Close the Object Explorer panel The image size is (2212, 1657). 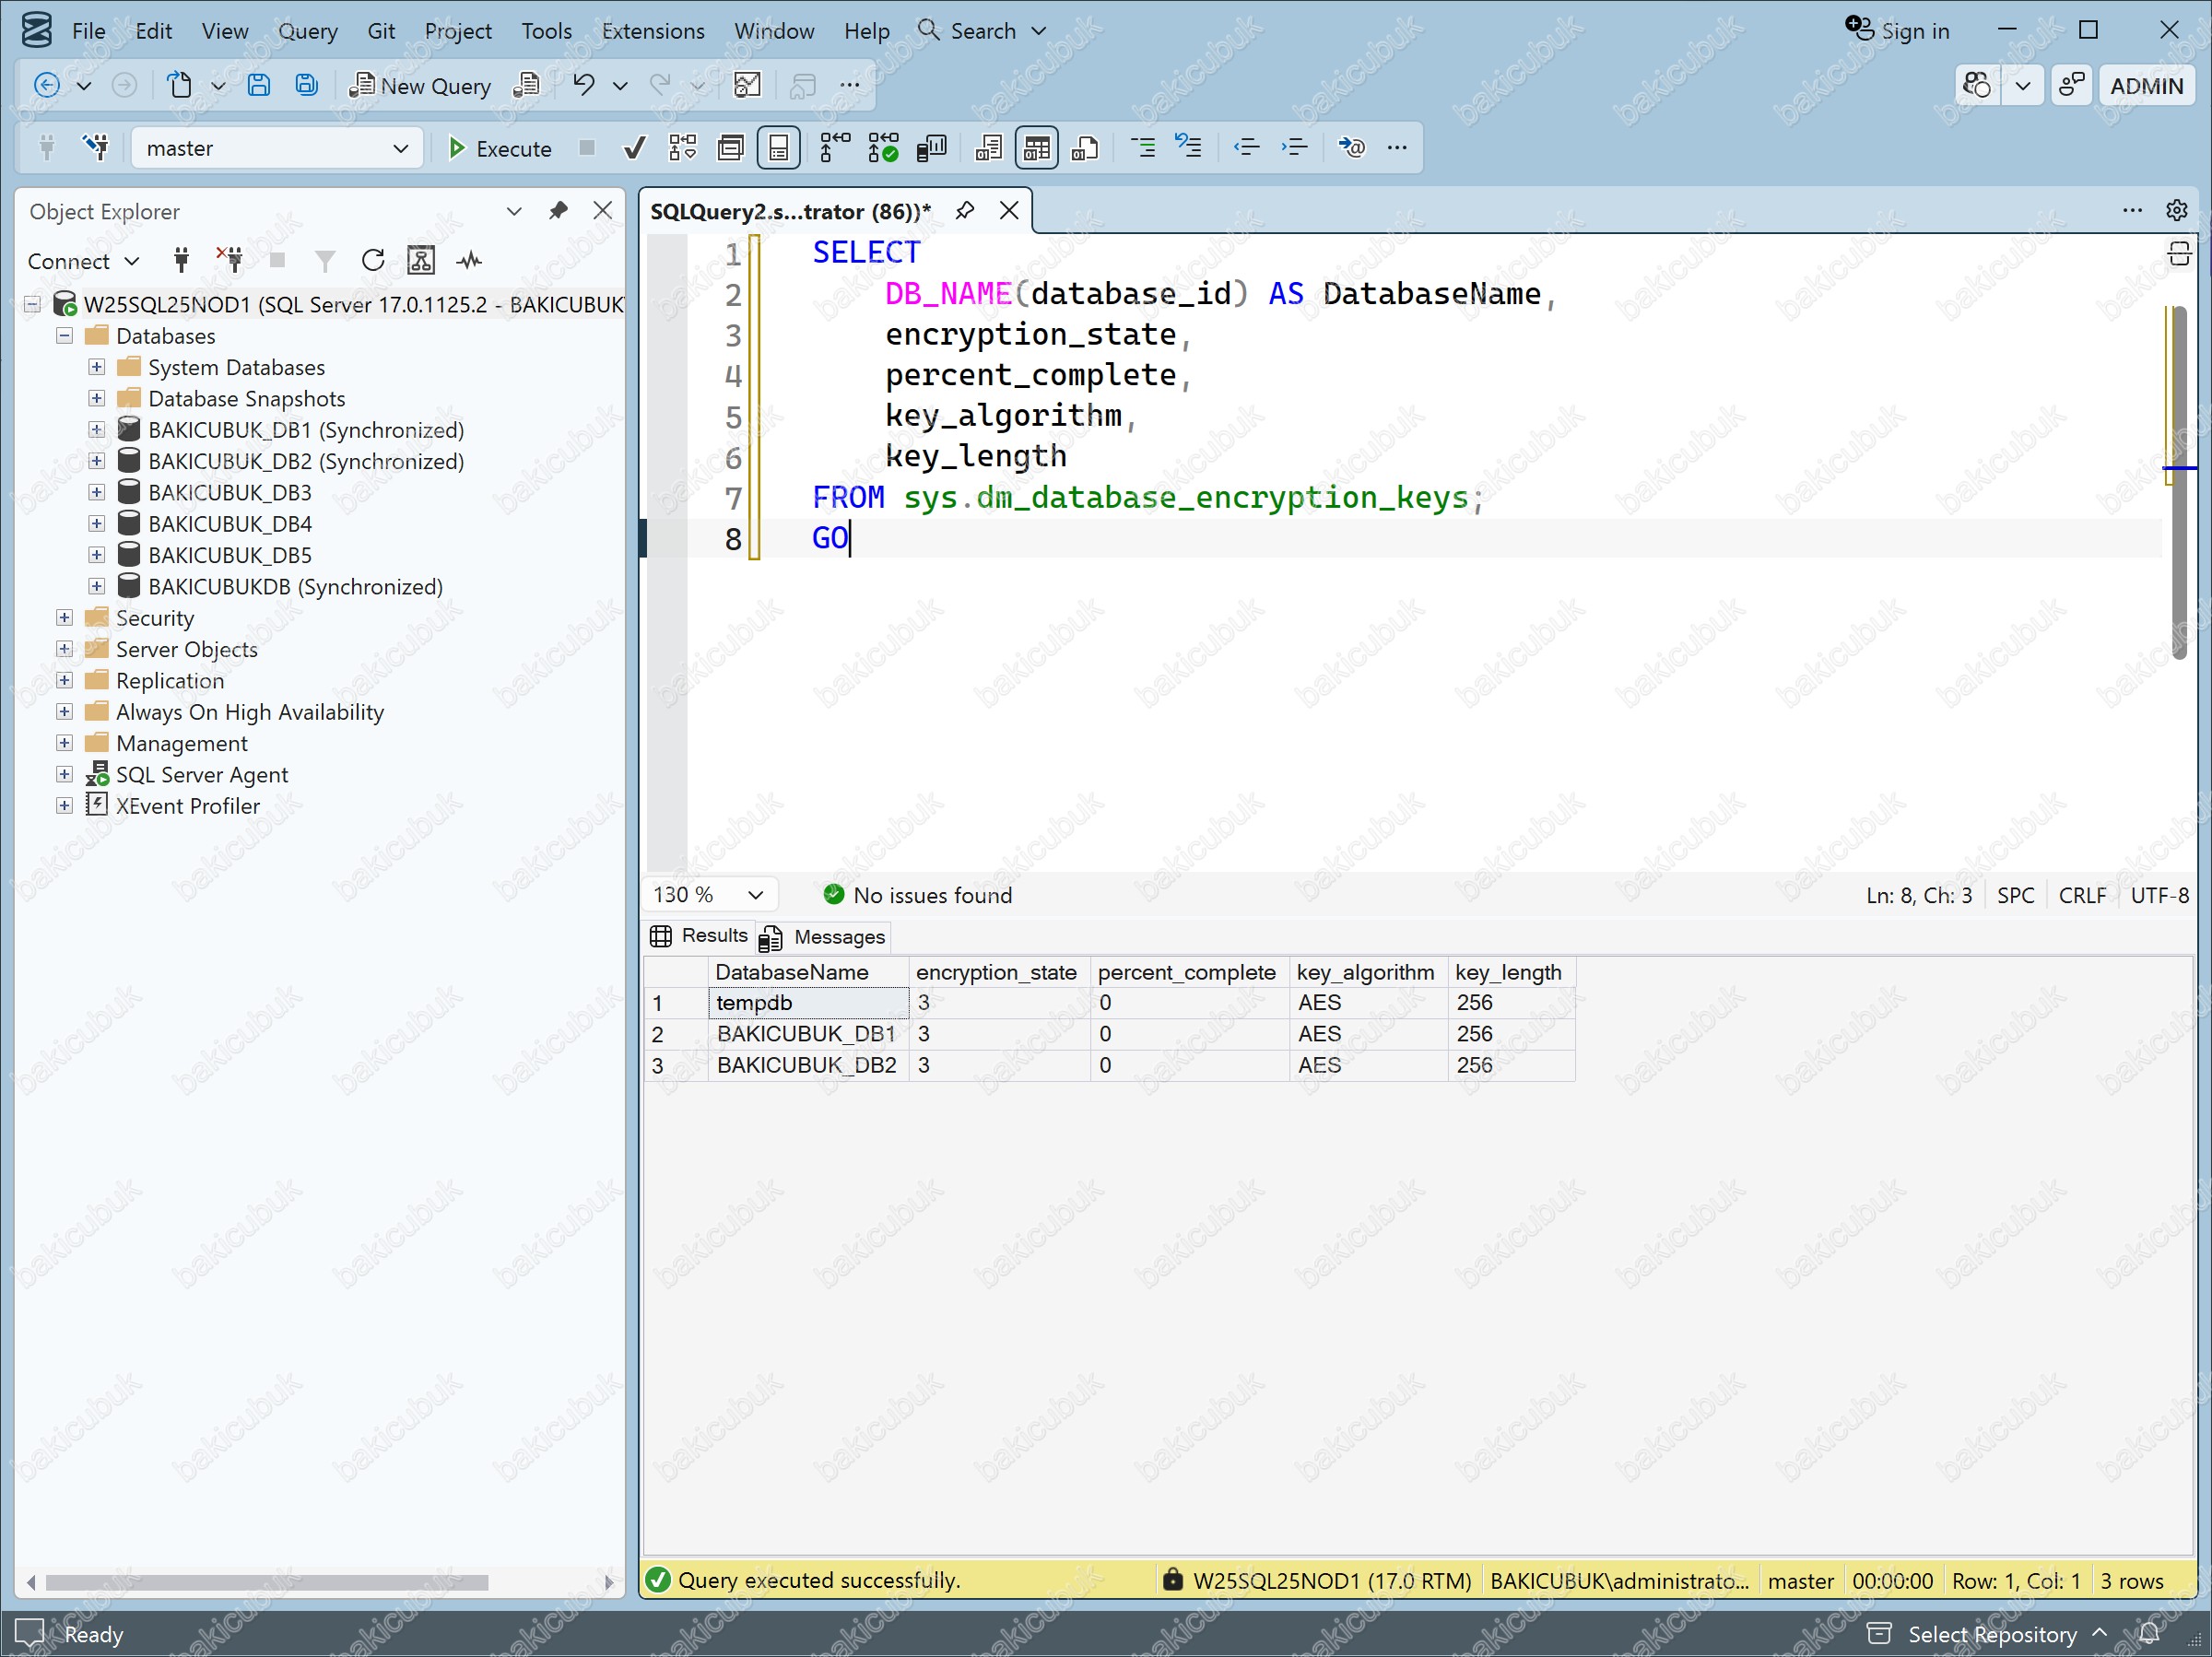[602, 211]
